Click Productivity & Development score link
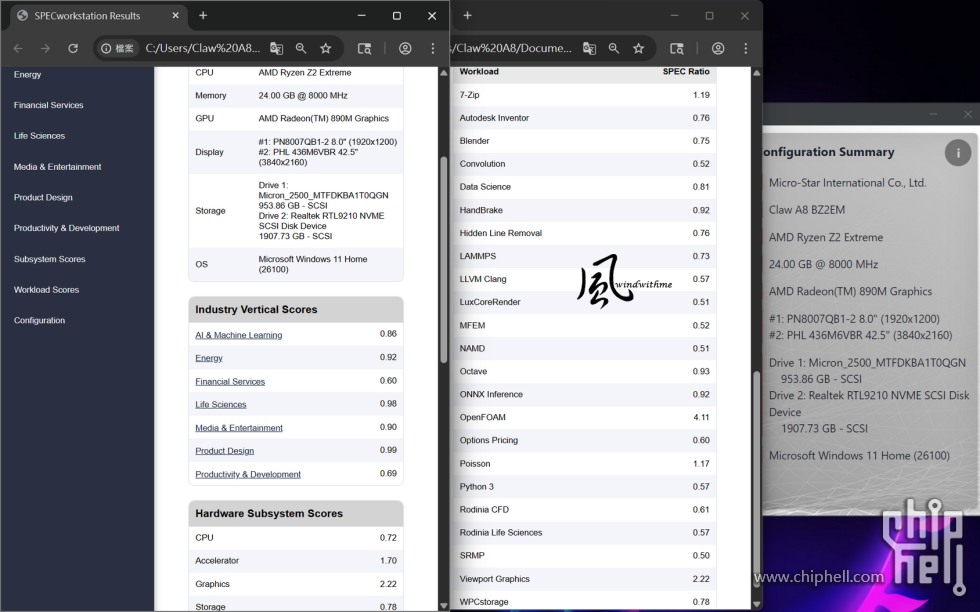Screen dimensions: 980x612 point(247,474)
